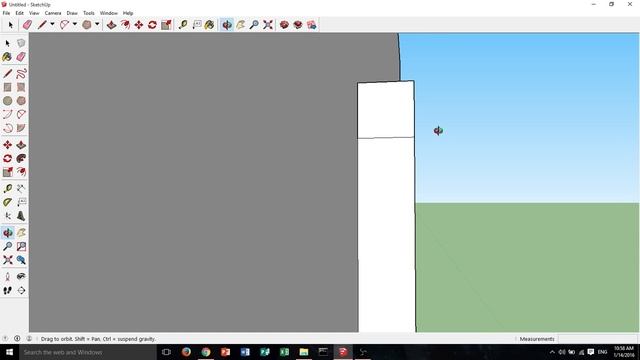Select the Text label tool in left tool set
Image resolution: width=640 pixels, height=360 pixels.
click(x=21, y=202)
